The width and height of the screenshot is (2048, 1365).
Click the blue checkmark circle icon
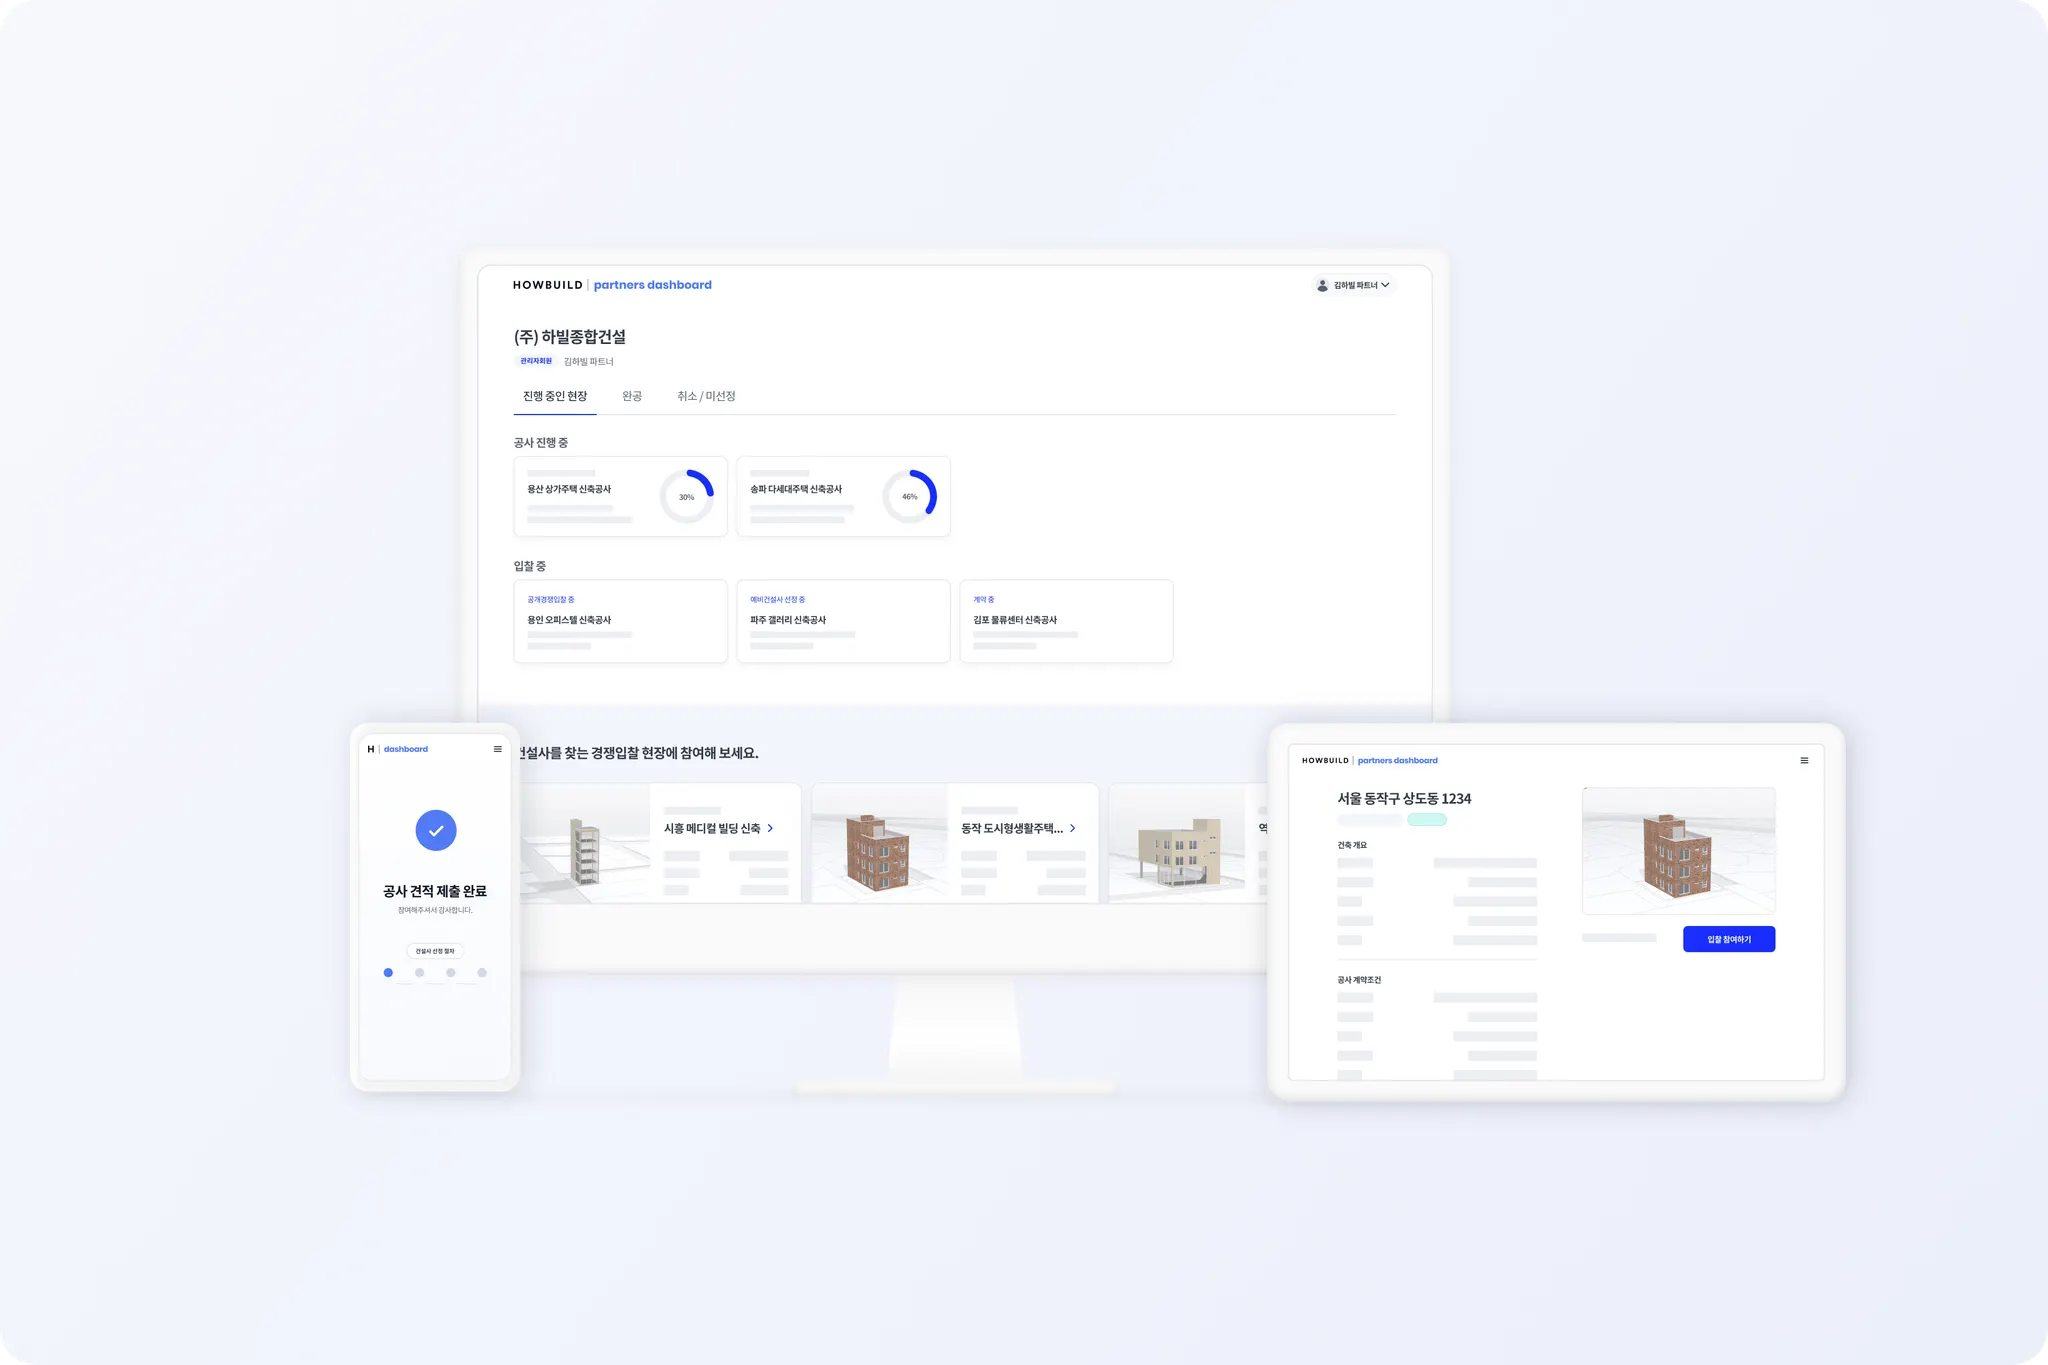(x=436, y=830)
